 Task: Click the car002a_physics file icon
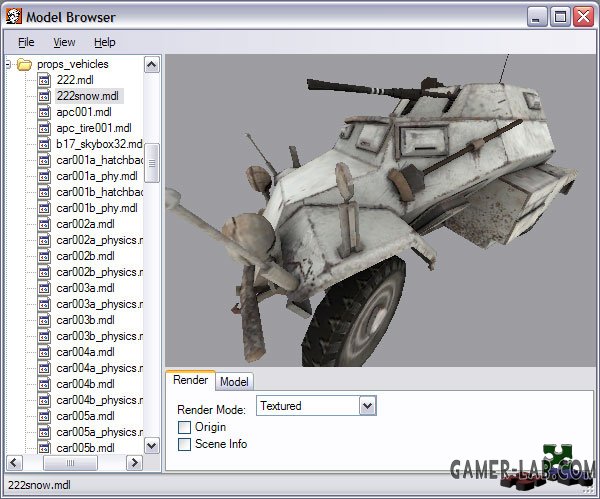coord(44,240)
